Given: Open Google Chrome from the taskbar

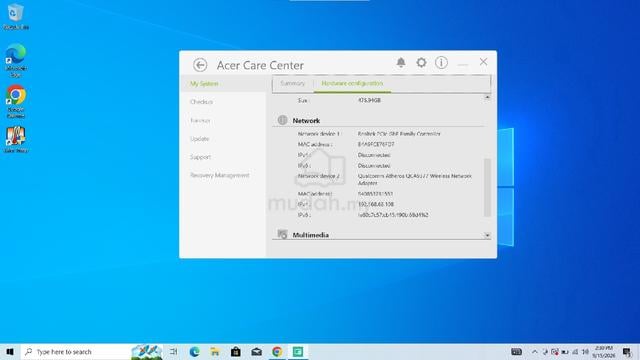Looking at the screenshot, I should coord(277,351).
